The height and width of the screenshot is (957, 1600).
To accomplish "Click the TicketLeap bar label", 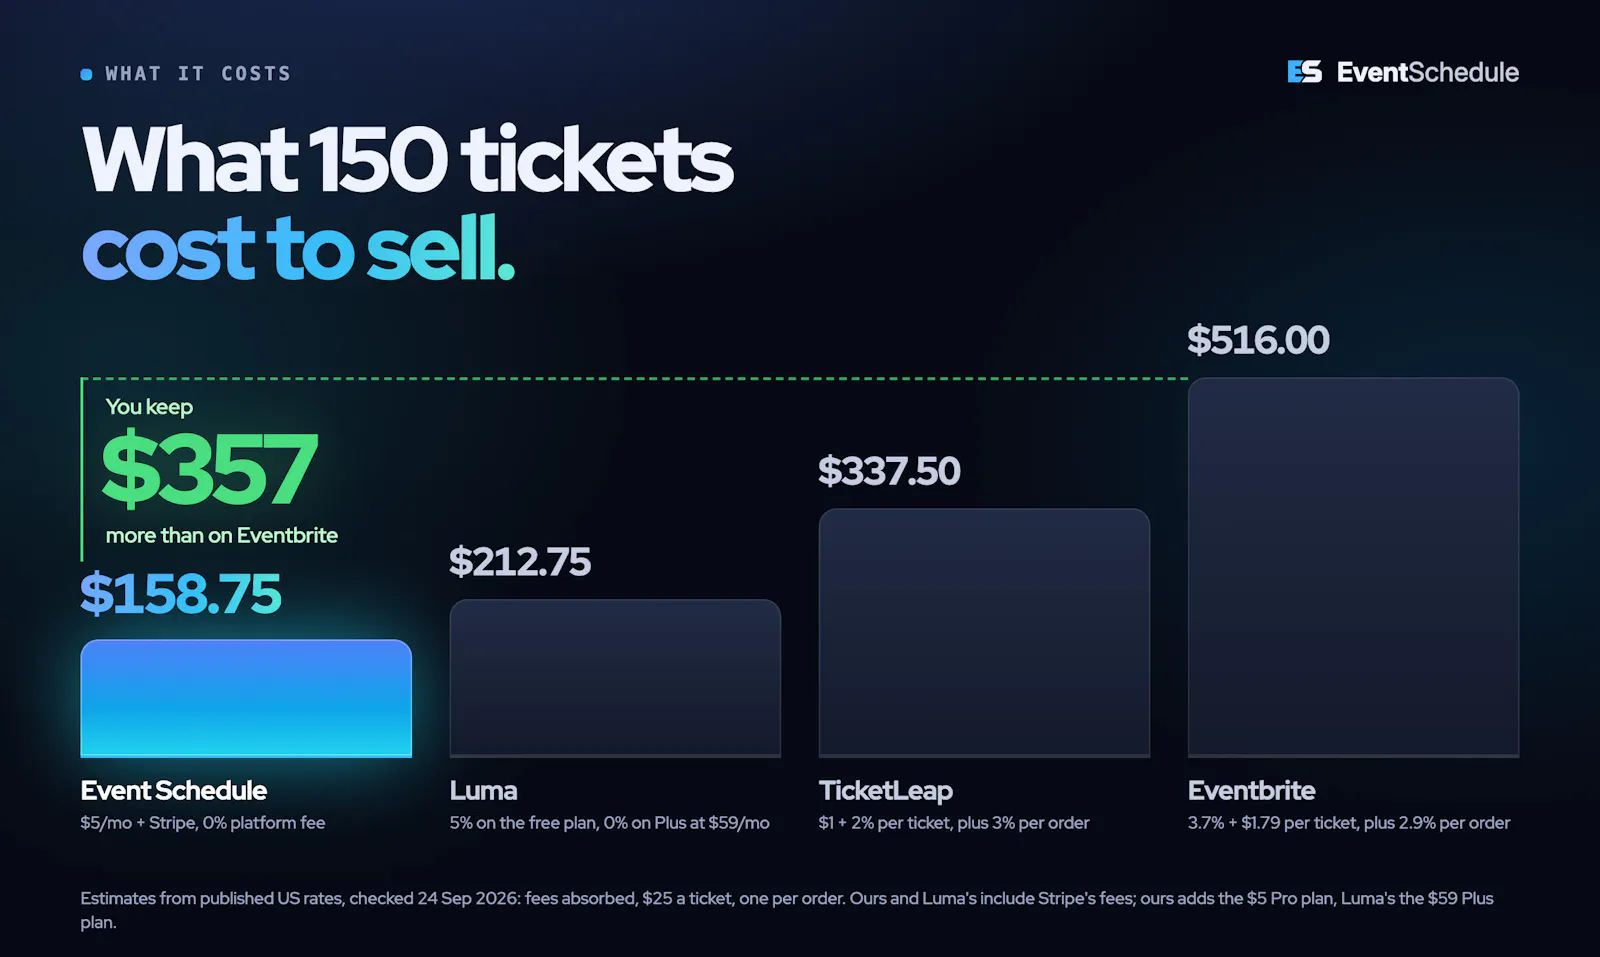I will (x=886, y=791).
